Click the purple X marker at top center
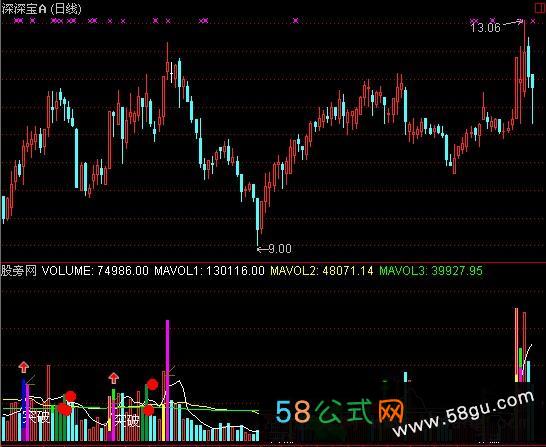Image resolution: width=546 pixels, height=447 pixels. click(x=296, y=21)
